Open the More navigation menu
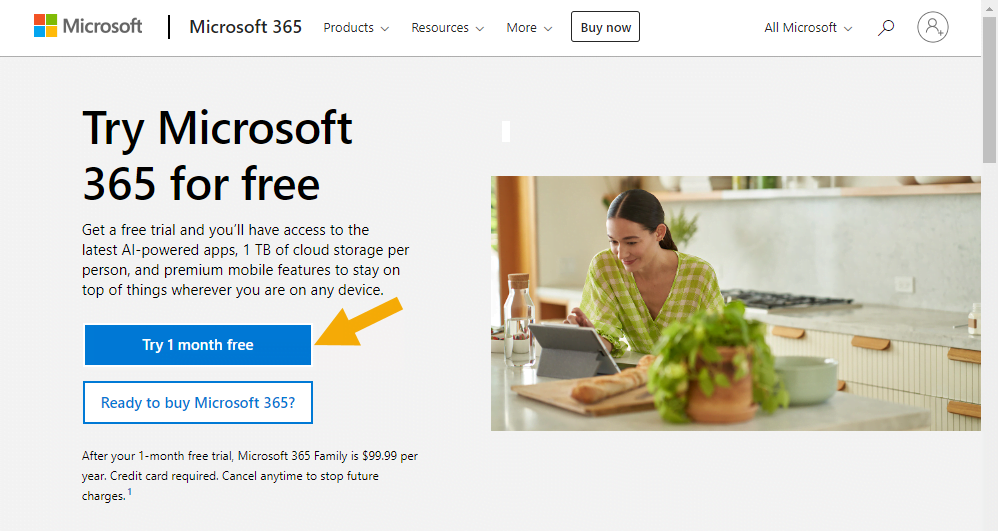 (x=529, y=27)
